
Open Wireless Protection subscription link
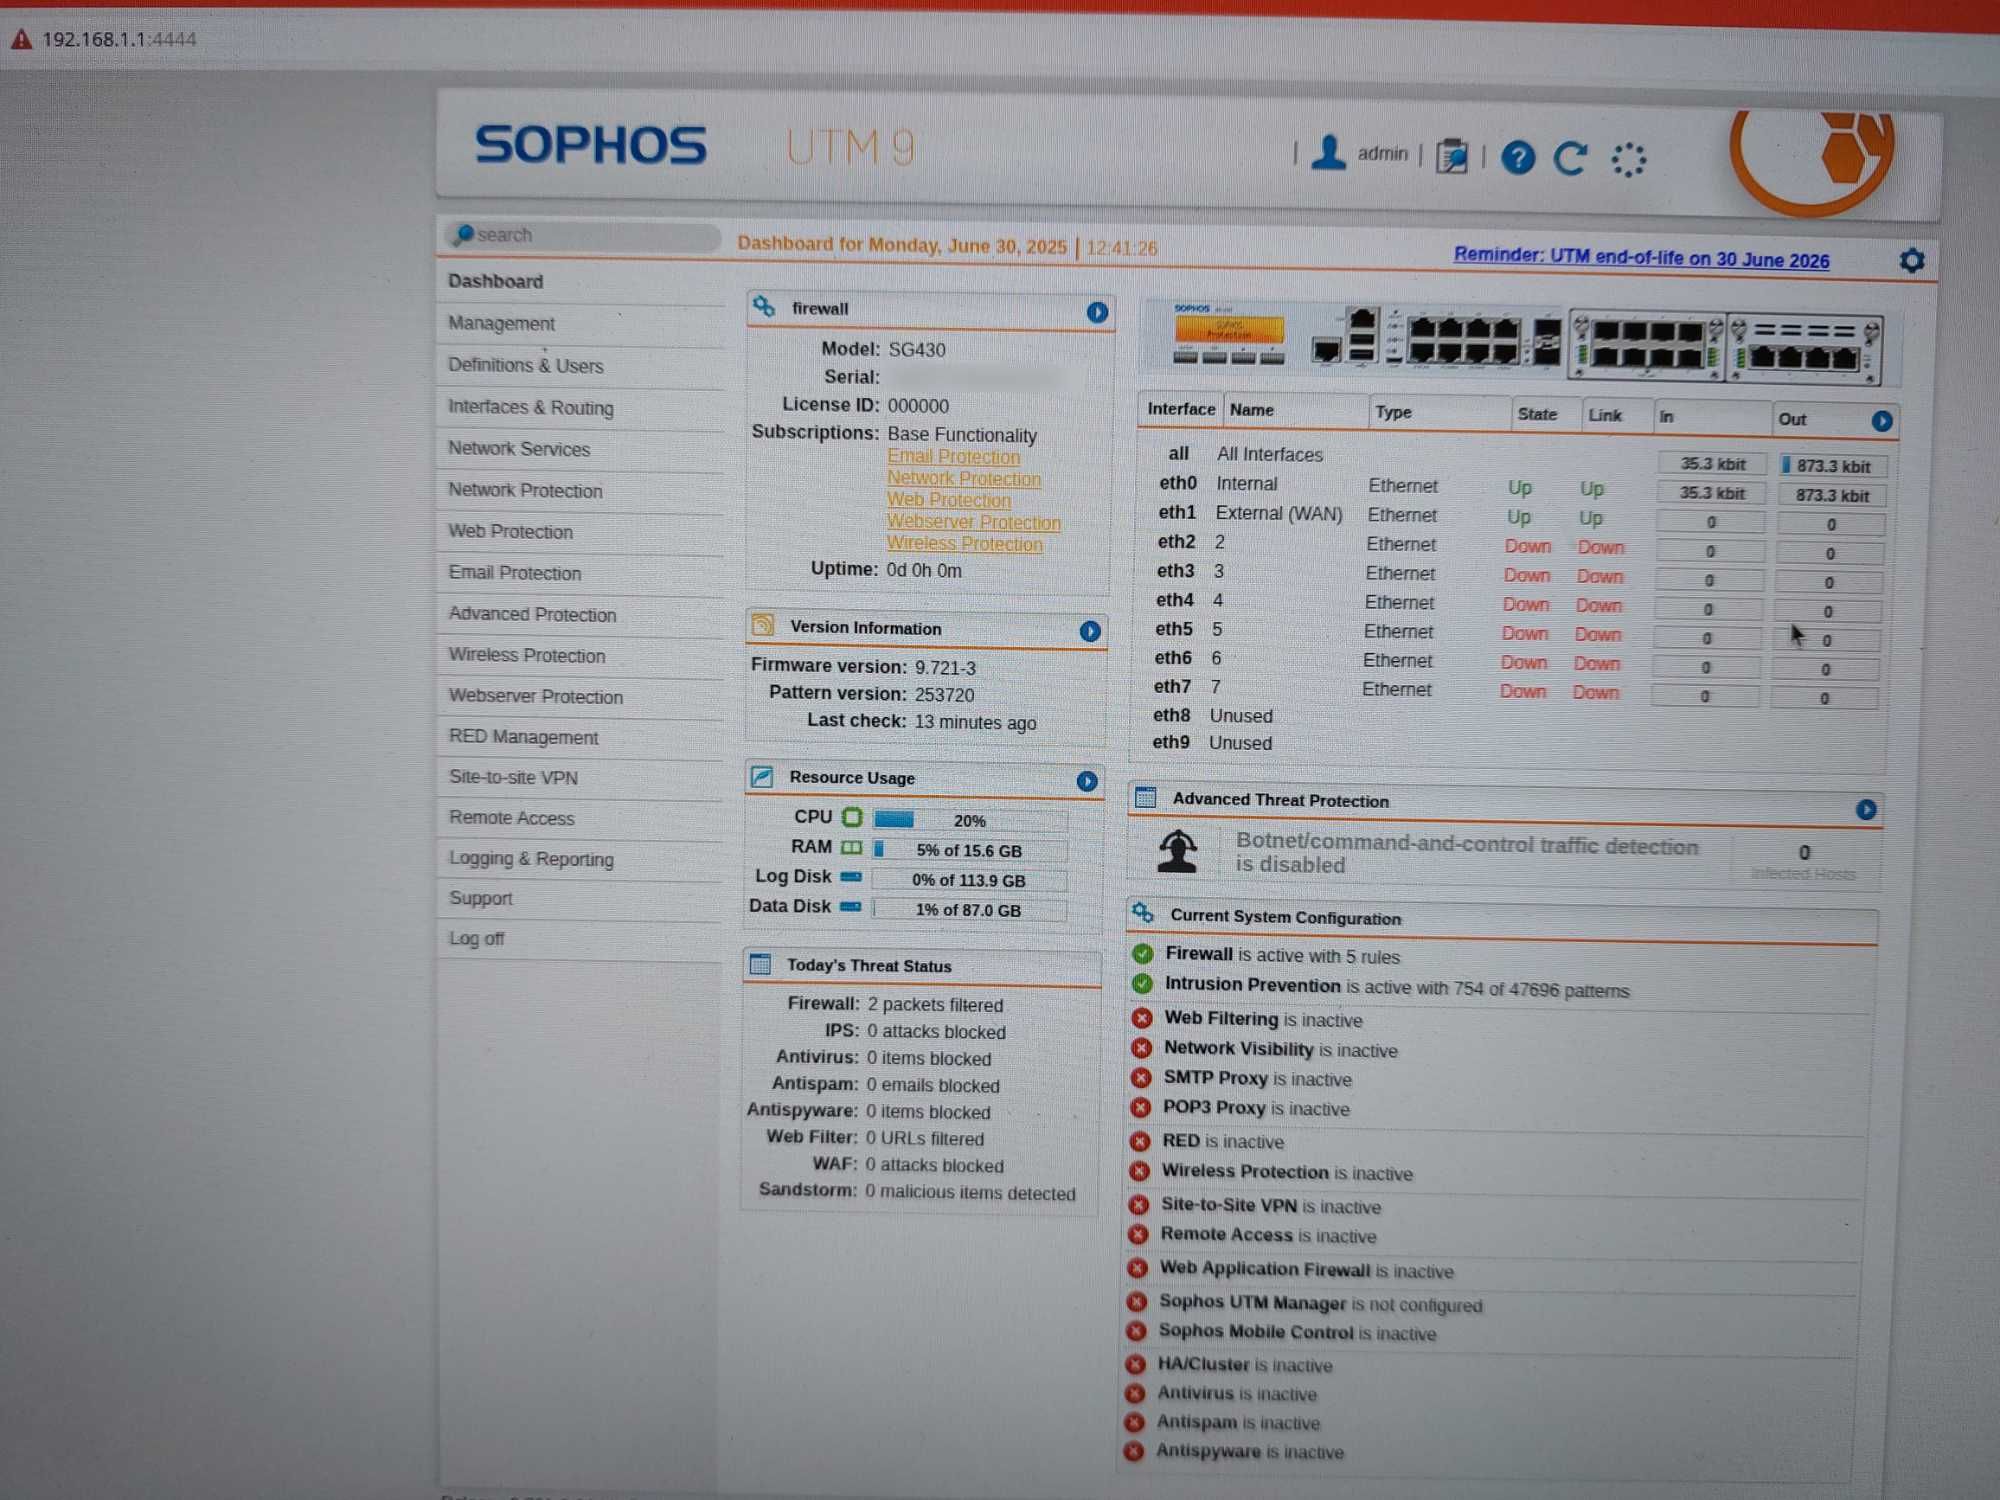pos(964,544)
